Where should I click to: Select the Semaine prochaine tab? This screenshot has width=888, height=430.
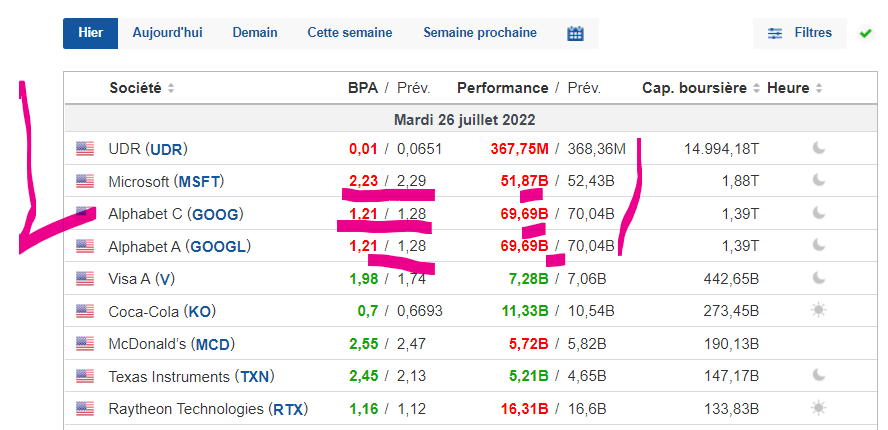click(x=480, y=33)
